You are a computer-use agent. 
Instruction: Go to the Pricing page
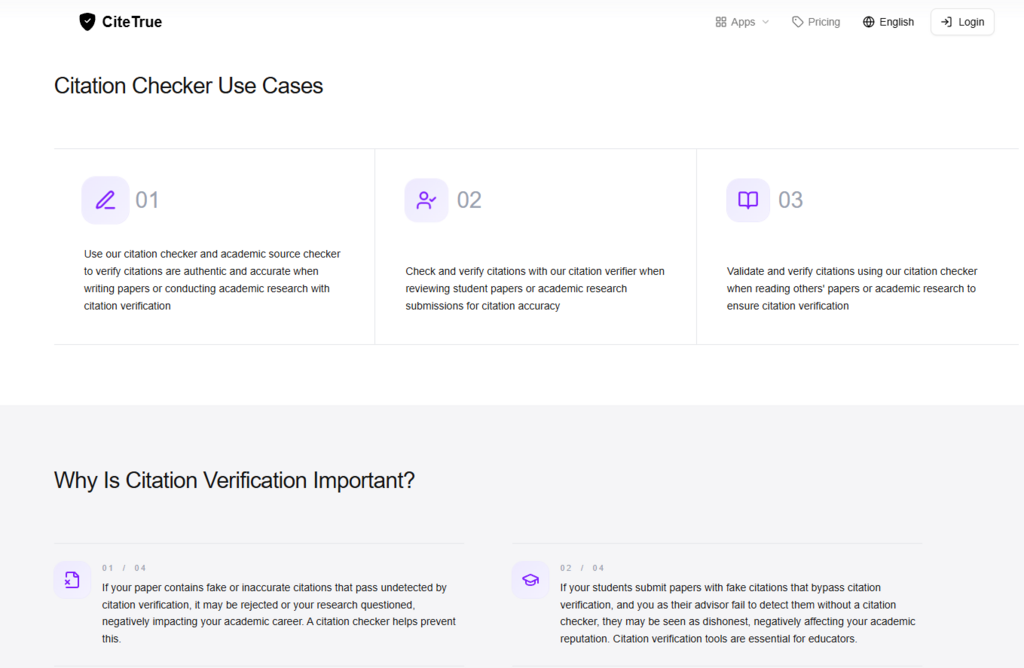click(816, 22)
